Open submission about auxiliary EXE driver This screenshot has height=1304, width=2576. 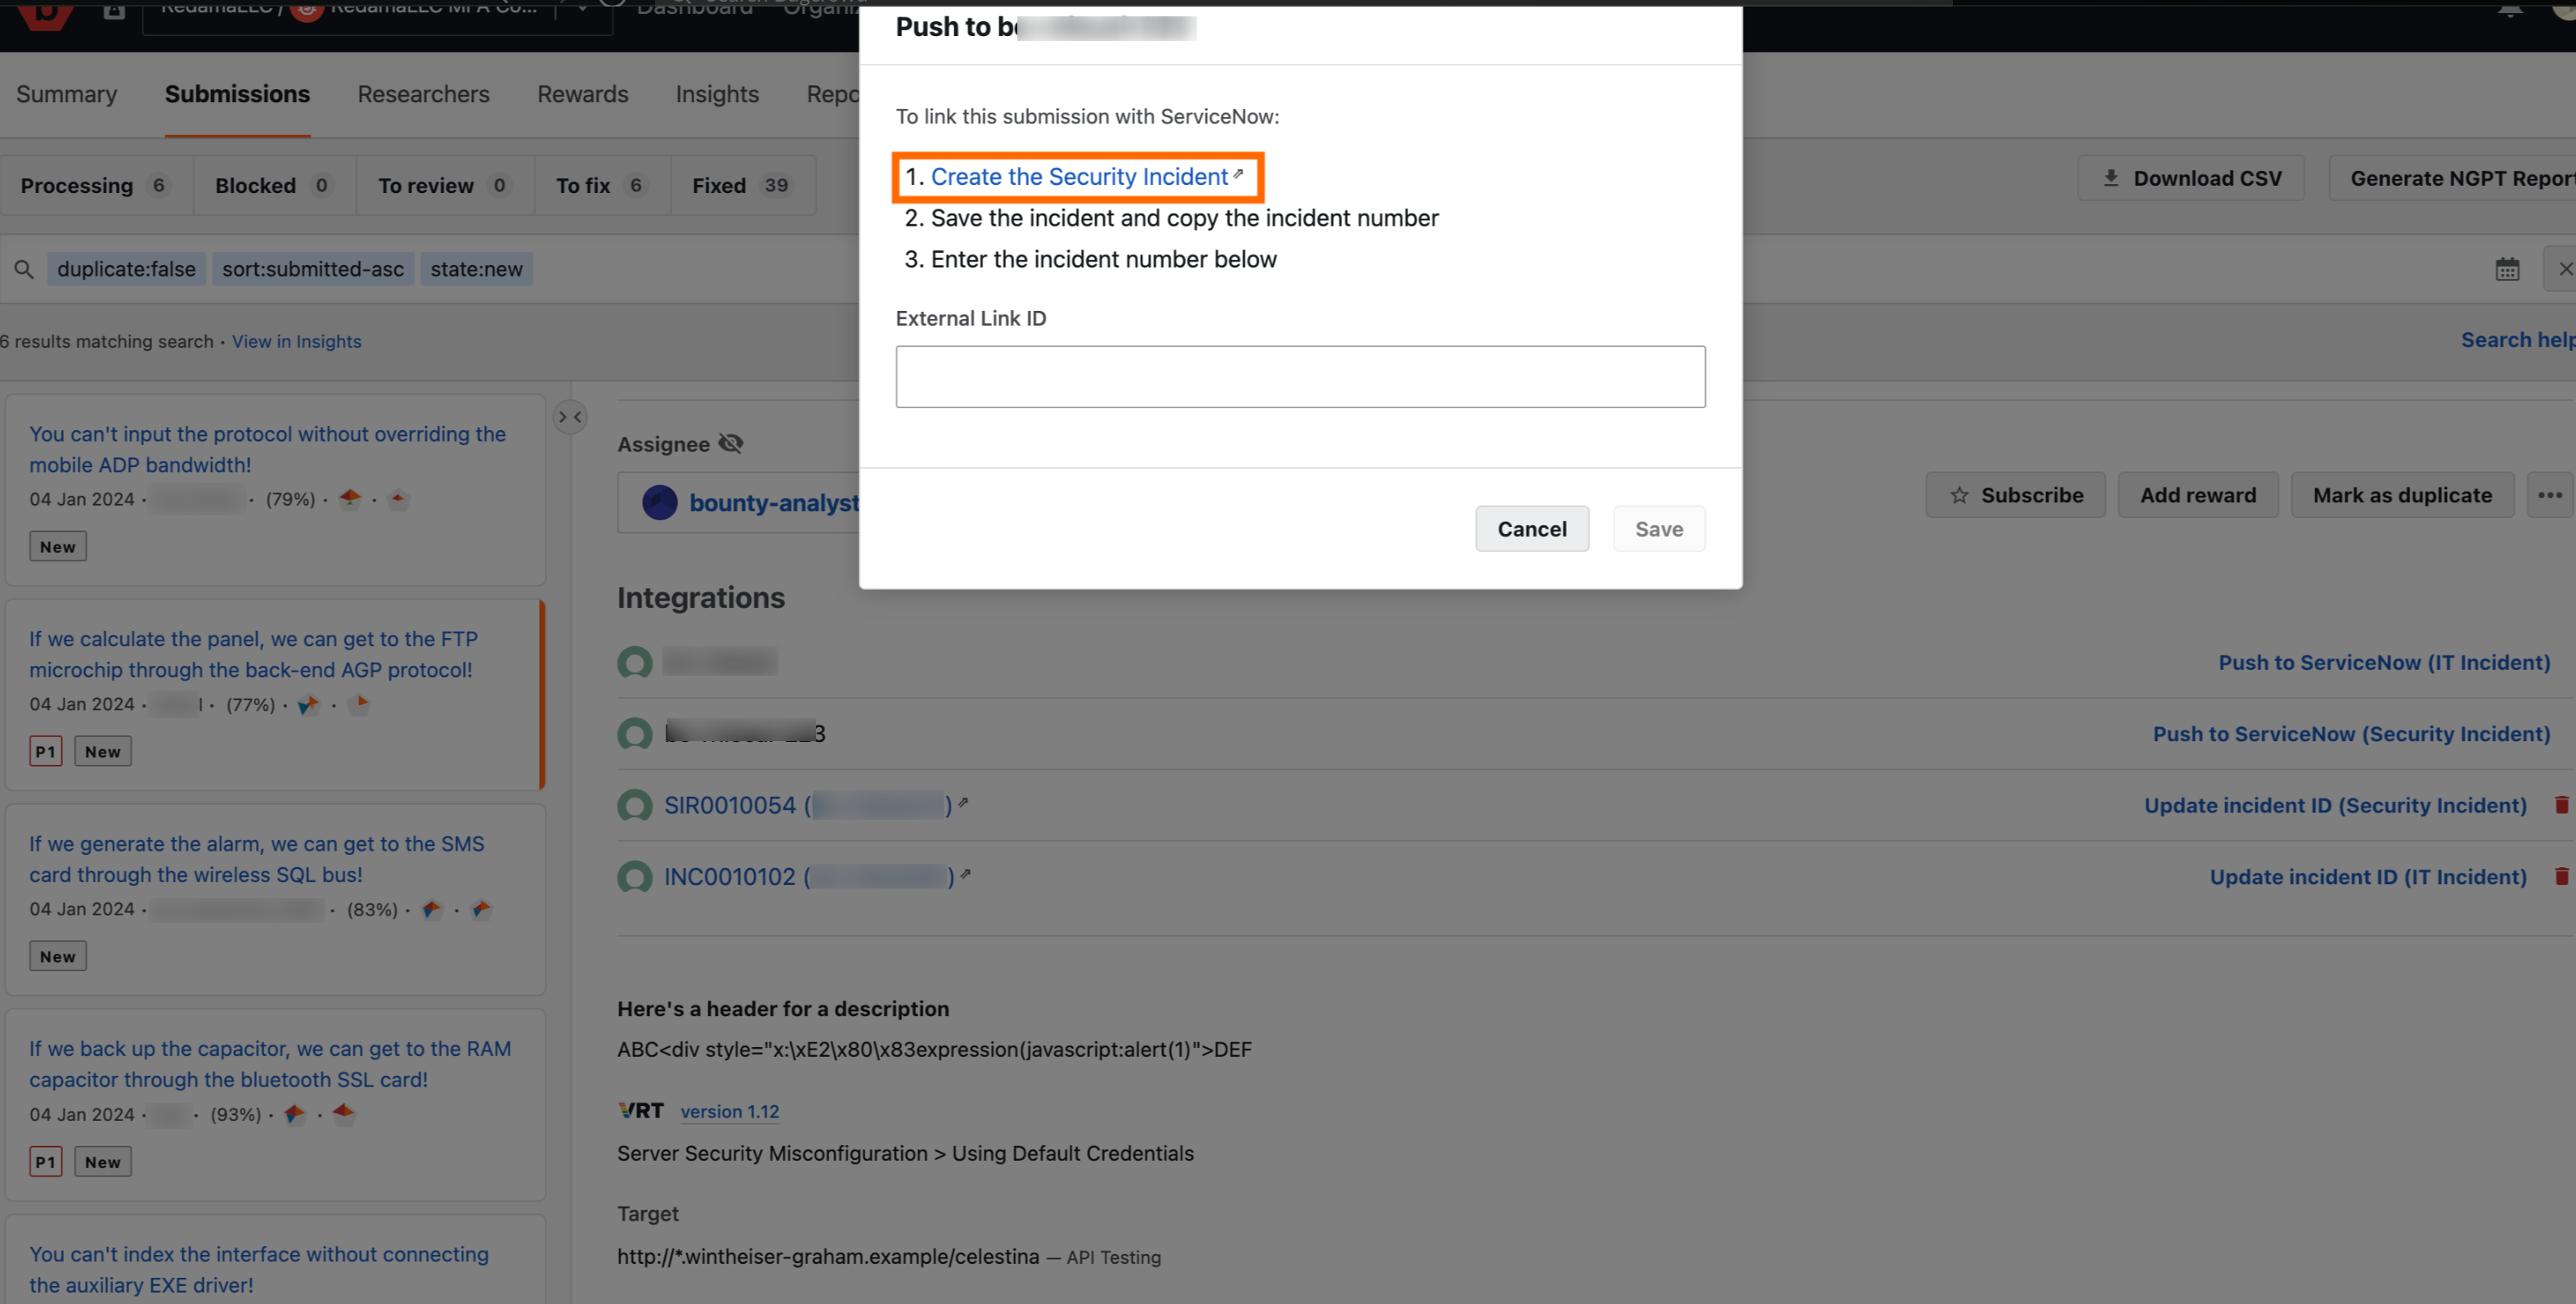(x=259, y=1269)
